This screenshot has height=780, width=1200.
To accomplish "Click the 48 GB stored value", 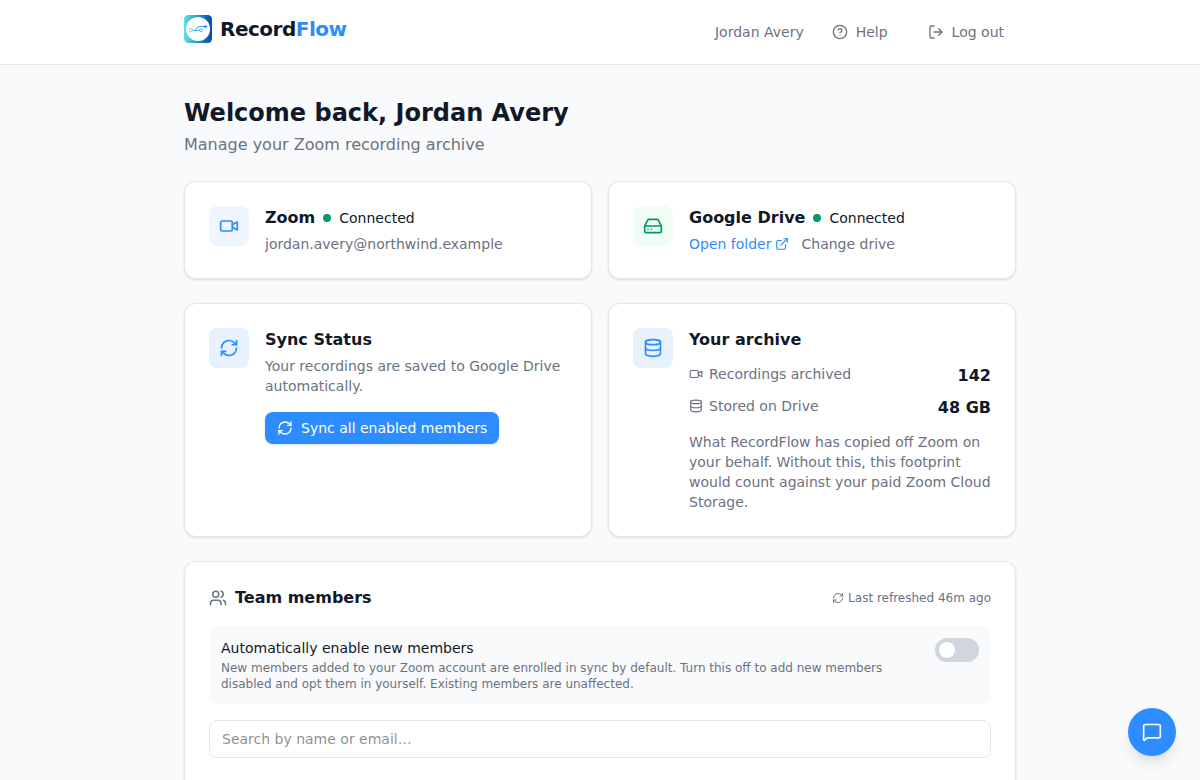I will (964, 407).
